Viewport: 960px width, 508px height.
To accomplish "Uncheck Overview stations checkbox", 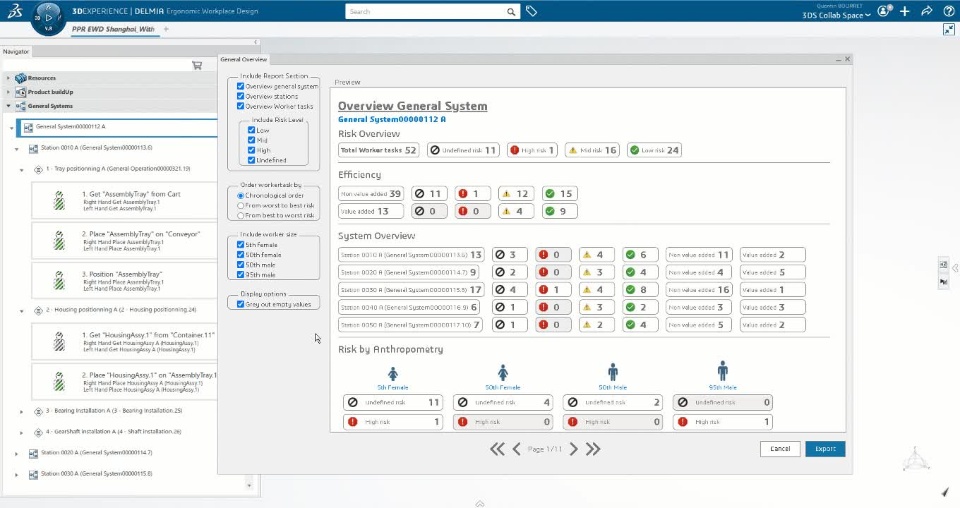I will (x=240, y=96).
